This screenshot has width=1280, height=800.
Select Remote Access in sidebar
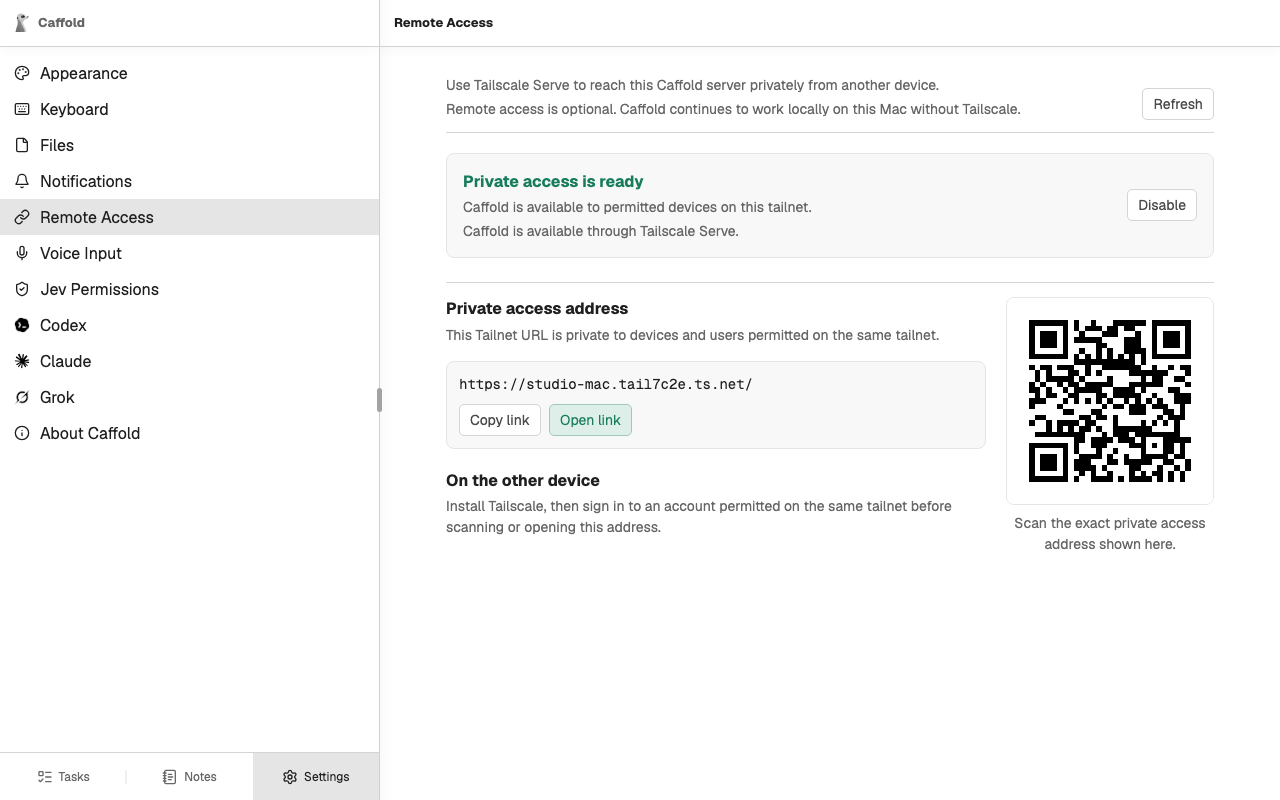(189, 217)
